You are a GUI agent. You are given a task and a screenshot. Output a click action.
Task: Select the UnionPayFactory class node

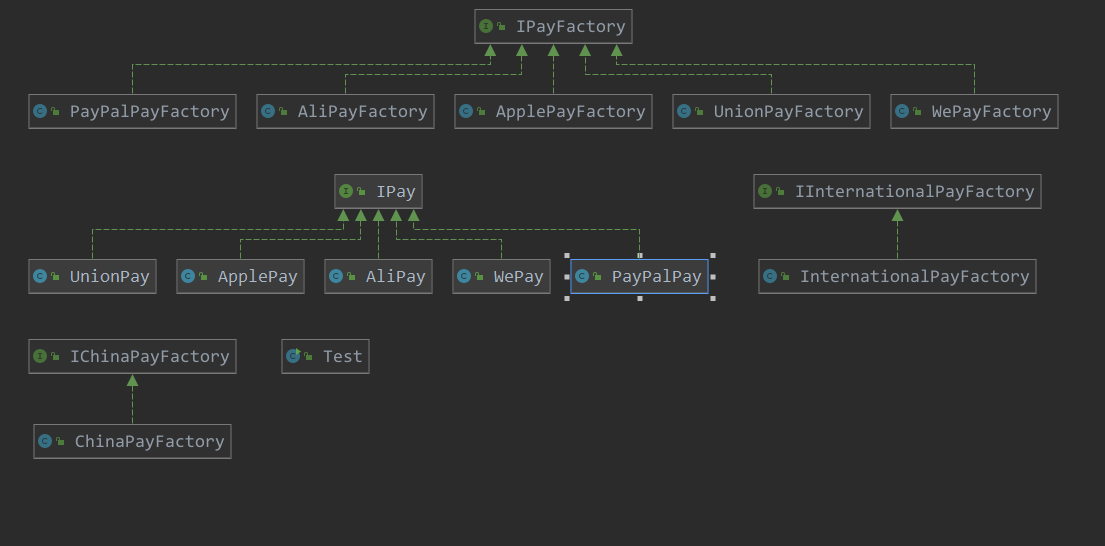tap(771, 112)
